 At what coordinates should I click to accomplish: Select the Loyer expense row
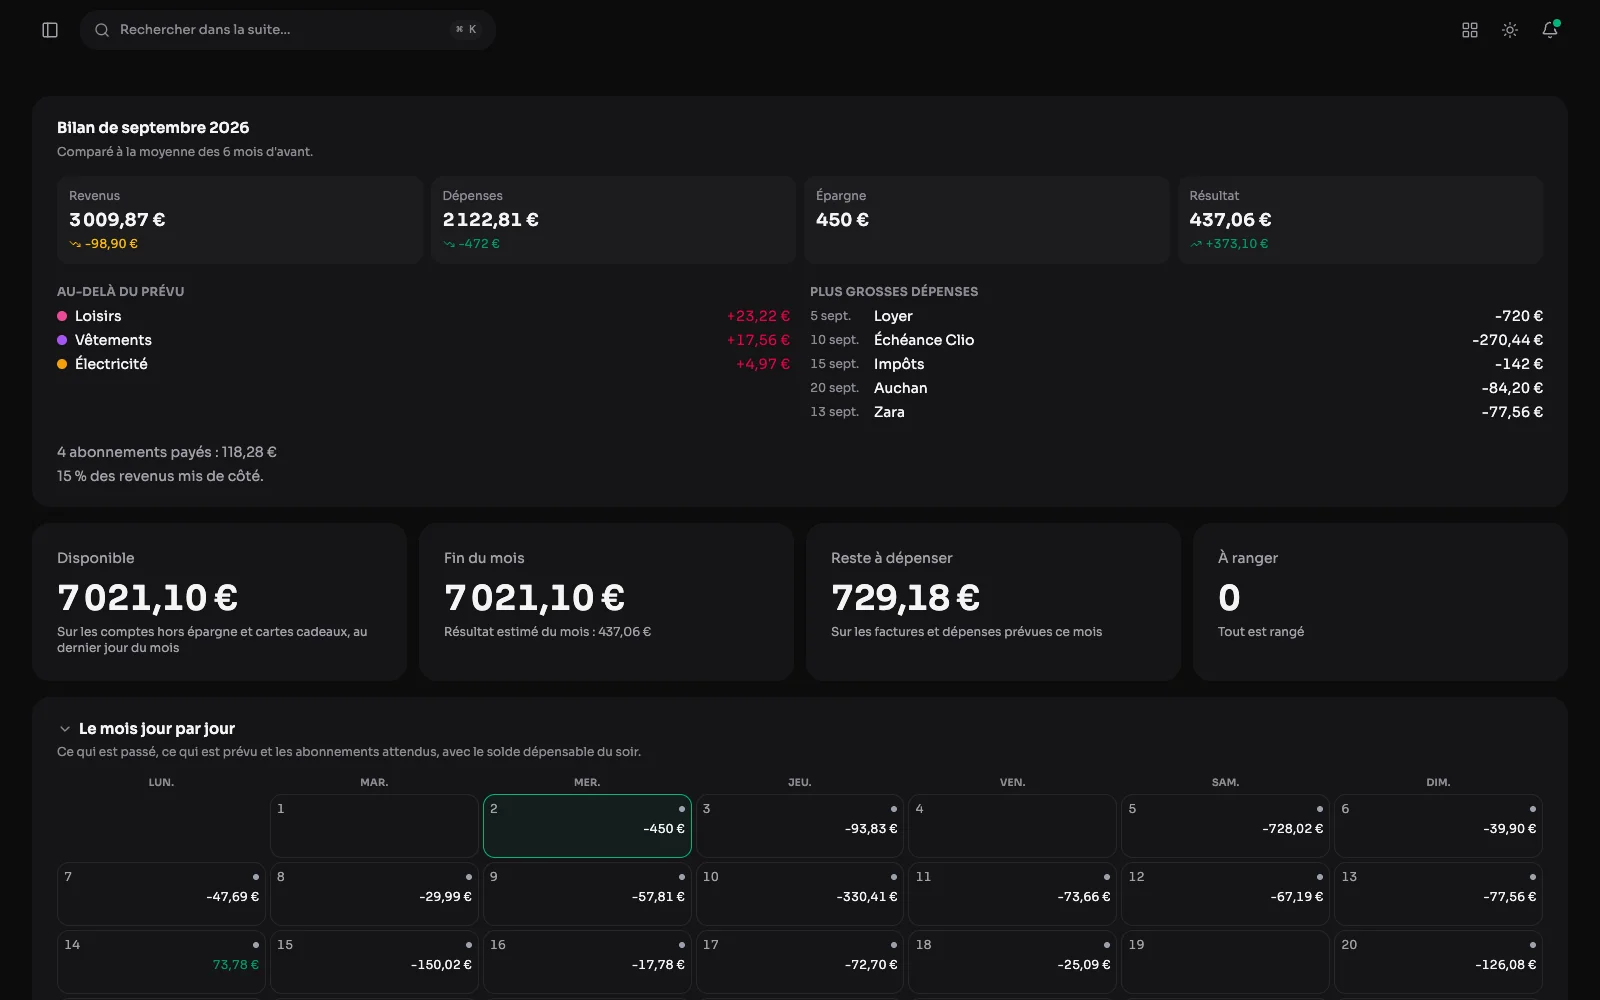pos(1176,316)
